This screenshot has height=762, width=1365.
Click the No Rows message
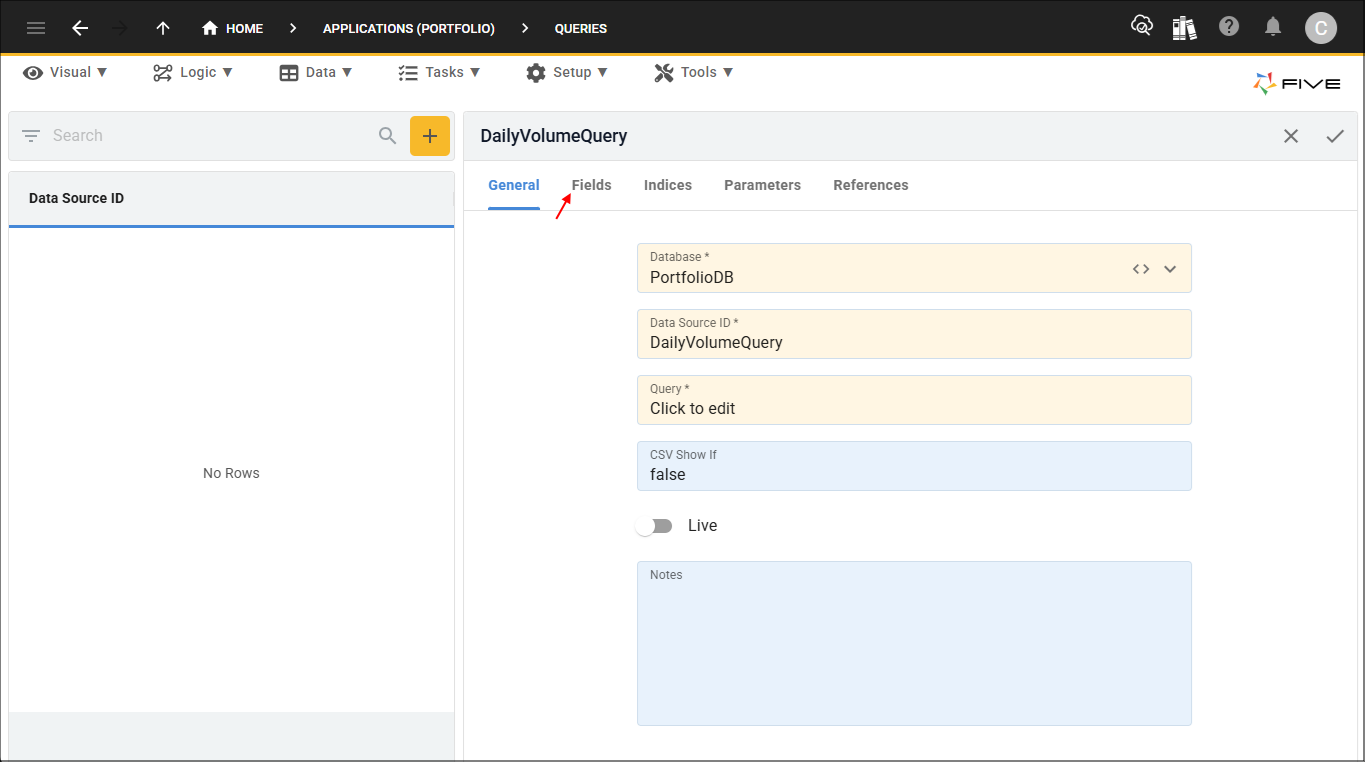(231, 473)
